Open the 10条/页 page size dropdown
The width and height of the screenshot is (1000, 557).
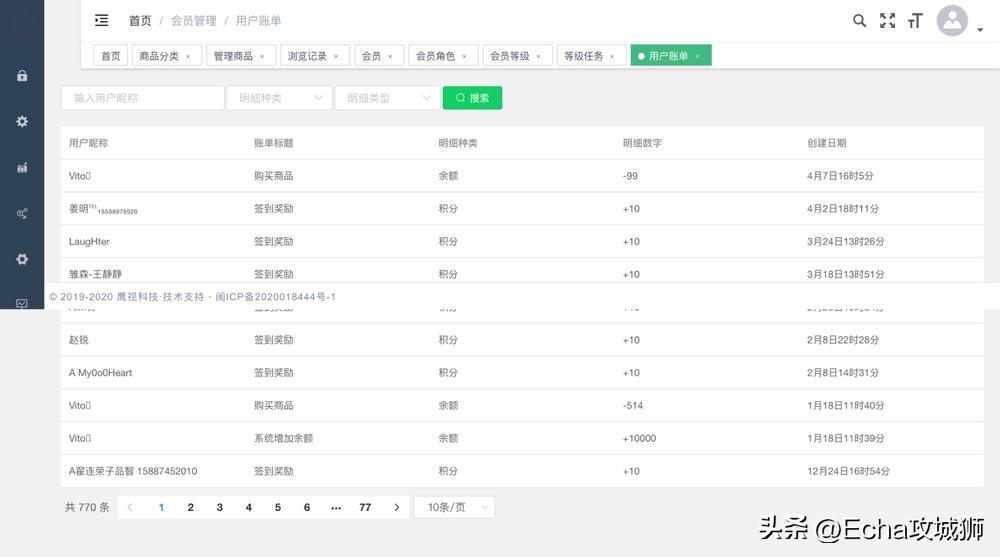coord(454,507)
